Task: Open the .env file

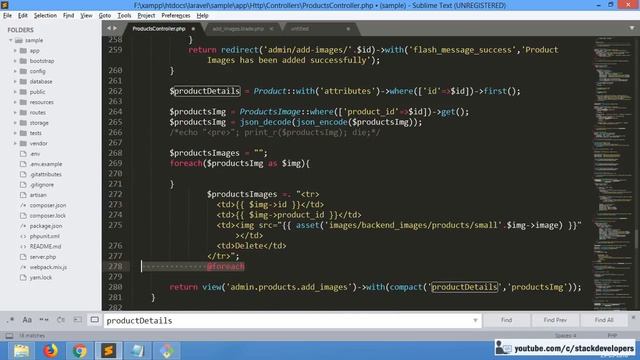Action: click(35, 154)
